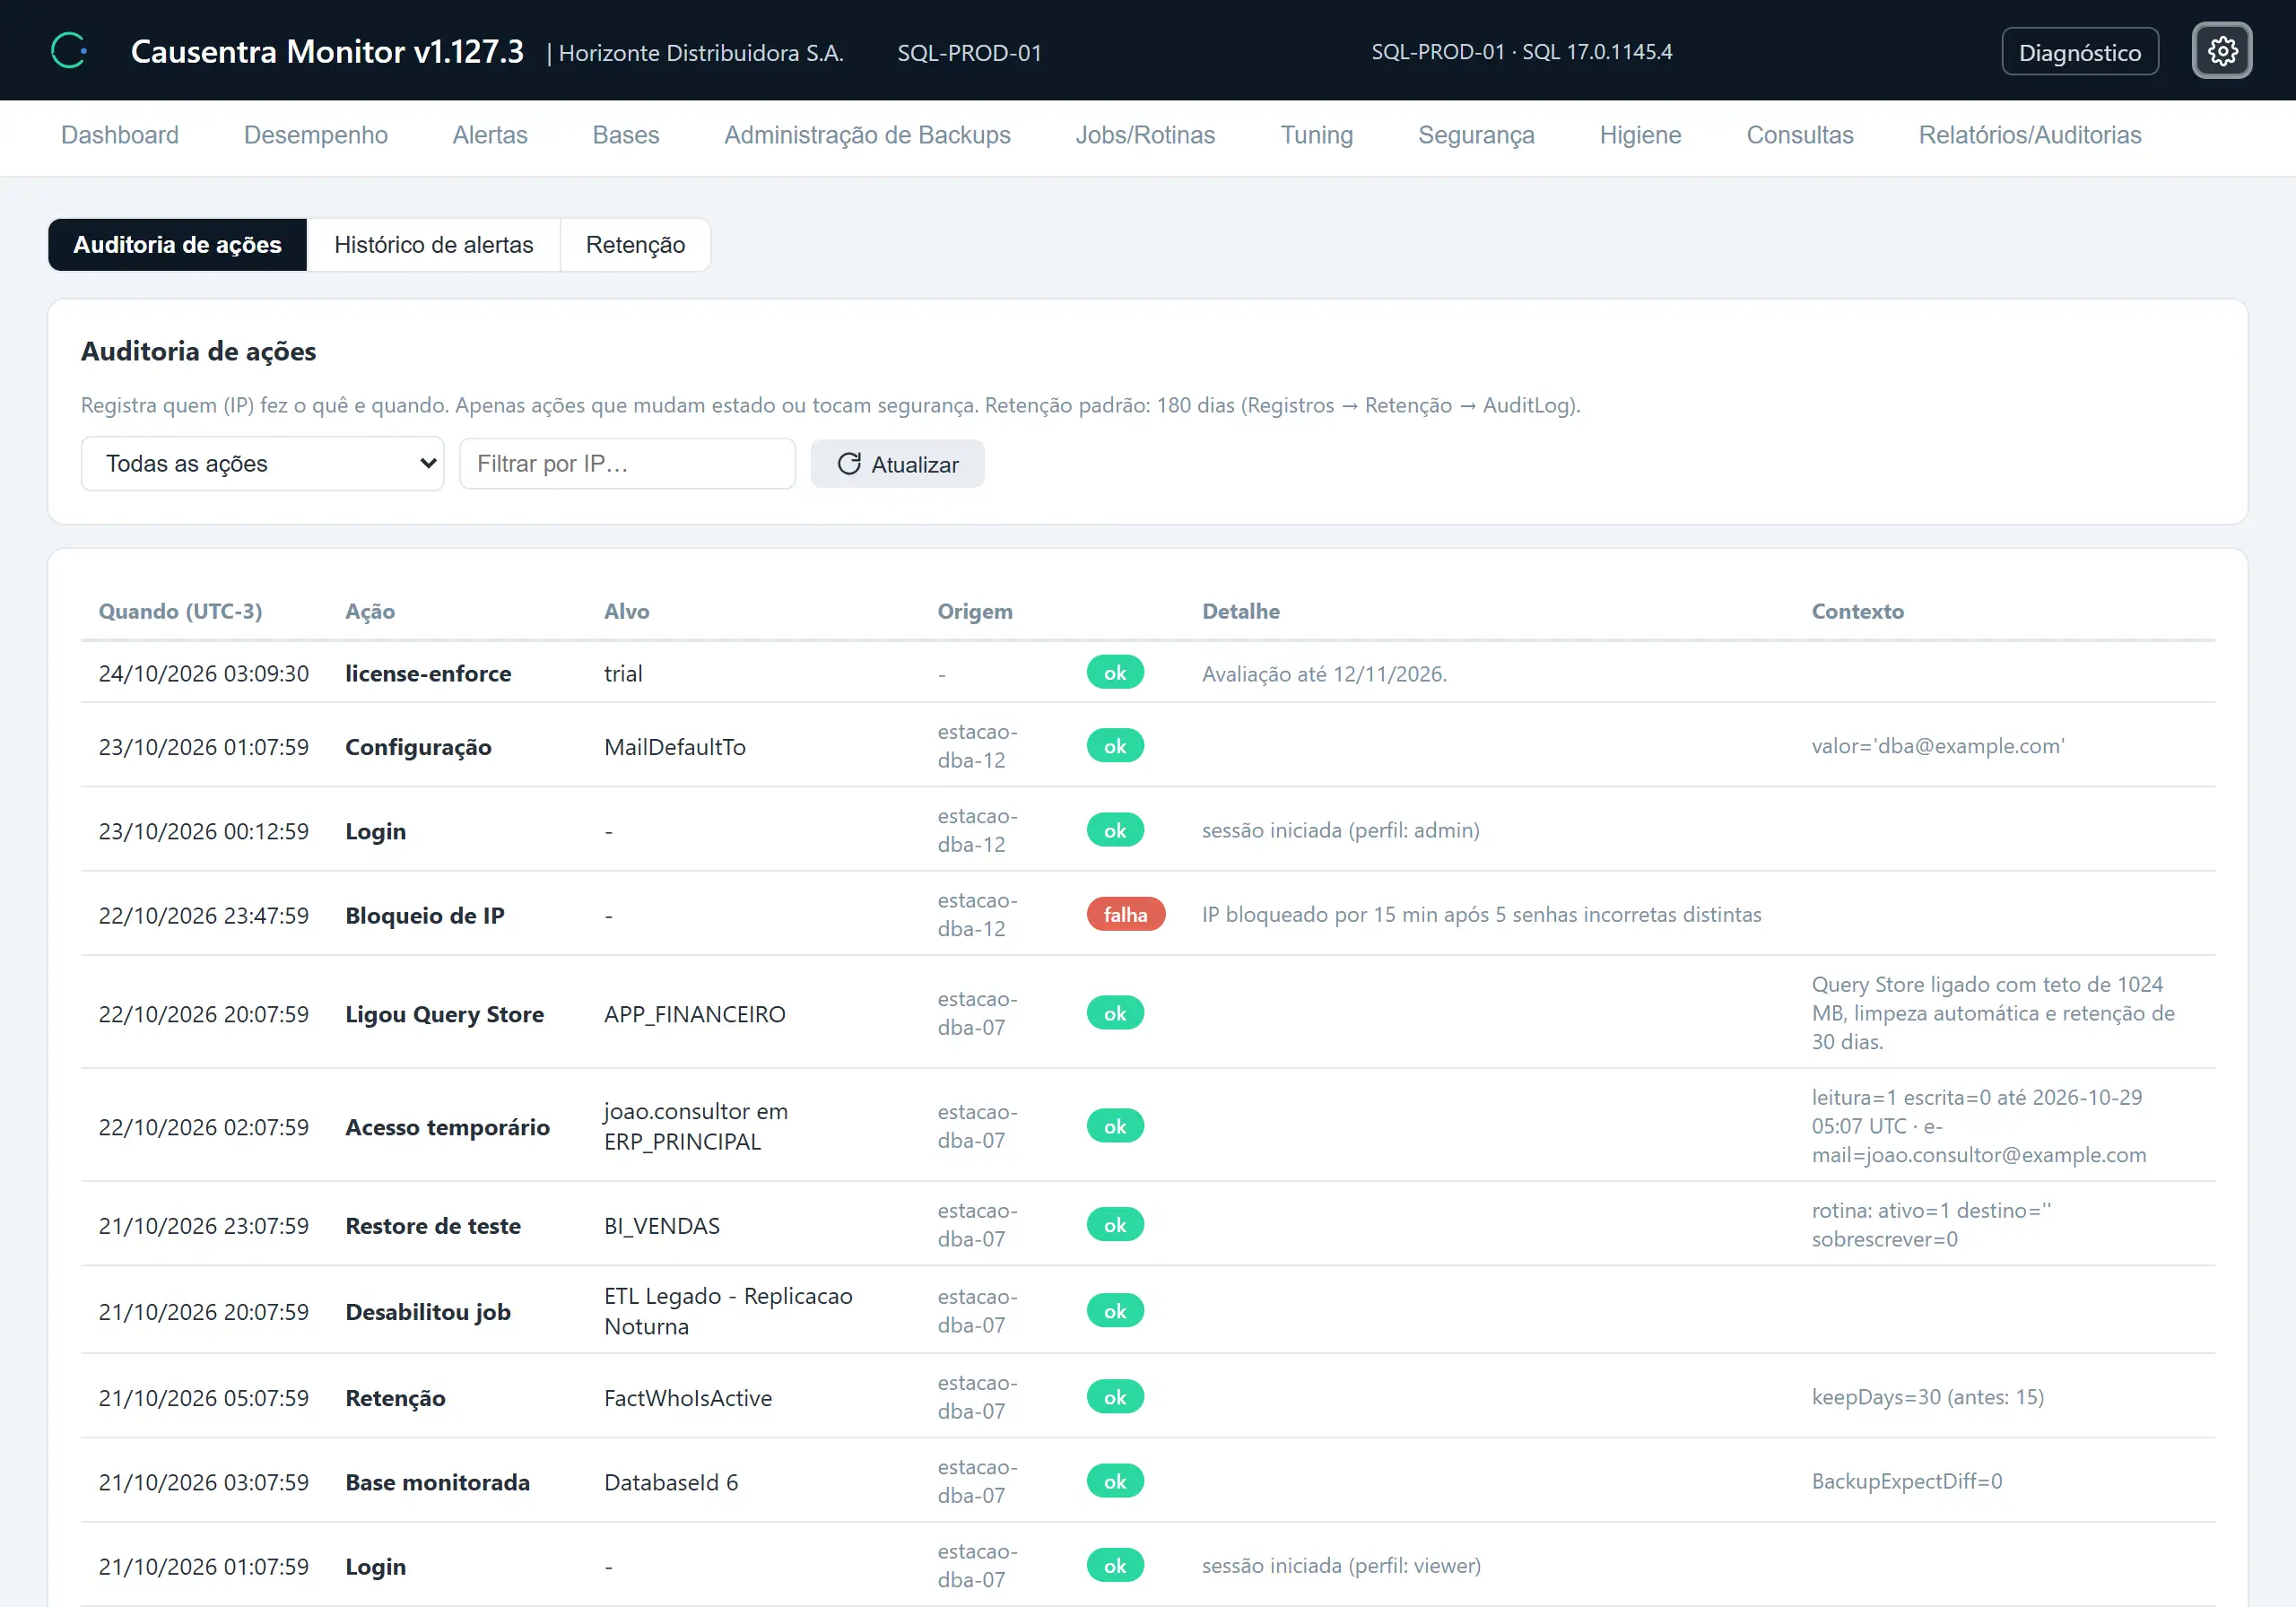The width and height of the screenshot is (2296, 1607).
Task: Open the Desempenho menu
Action: tap(316, 135)
